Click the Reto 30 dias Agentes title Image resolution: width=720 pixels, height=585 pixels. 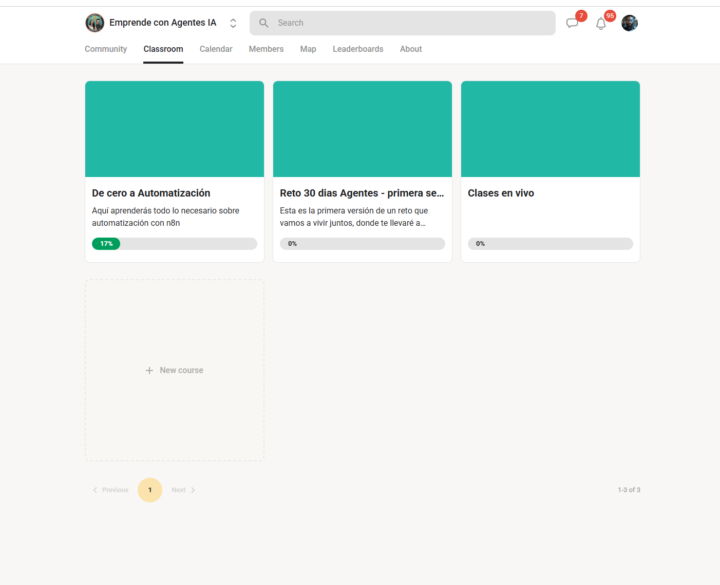pos(362,193)
